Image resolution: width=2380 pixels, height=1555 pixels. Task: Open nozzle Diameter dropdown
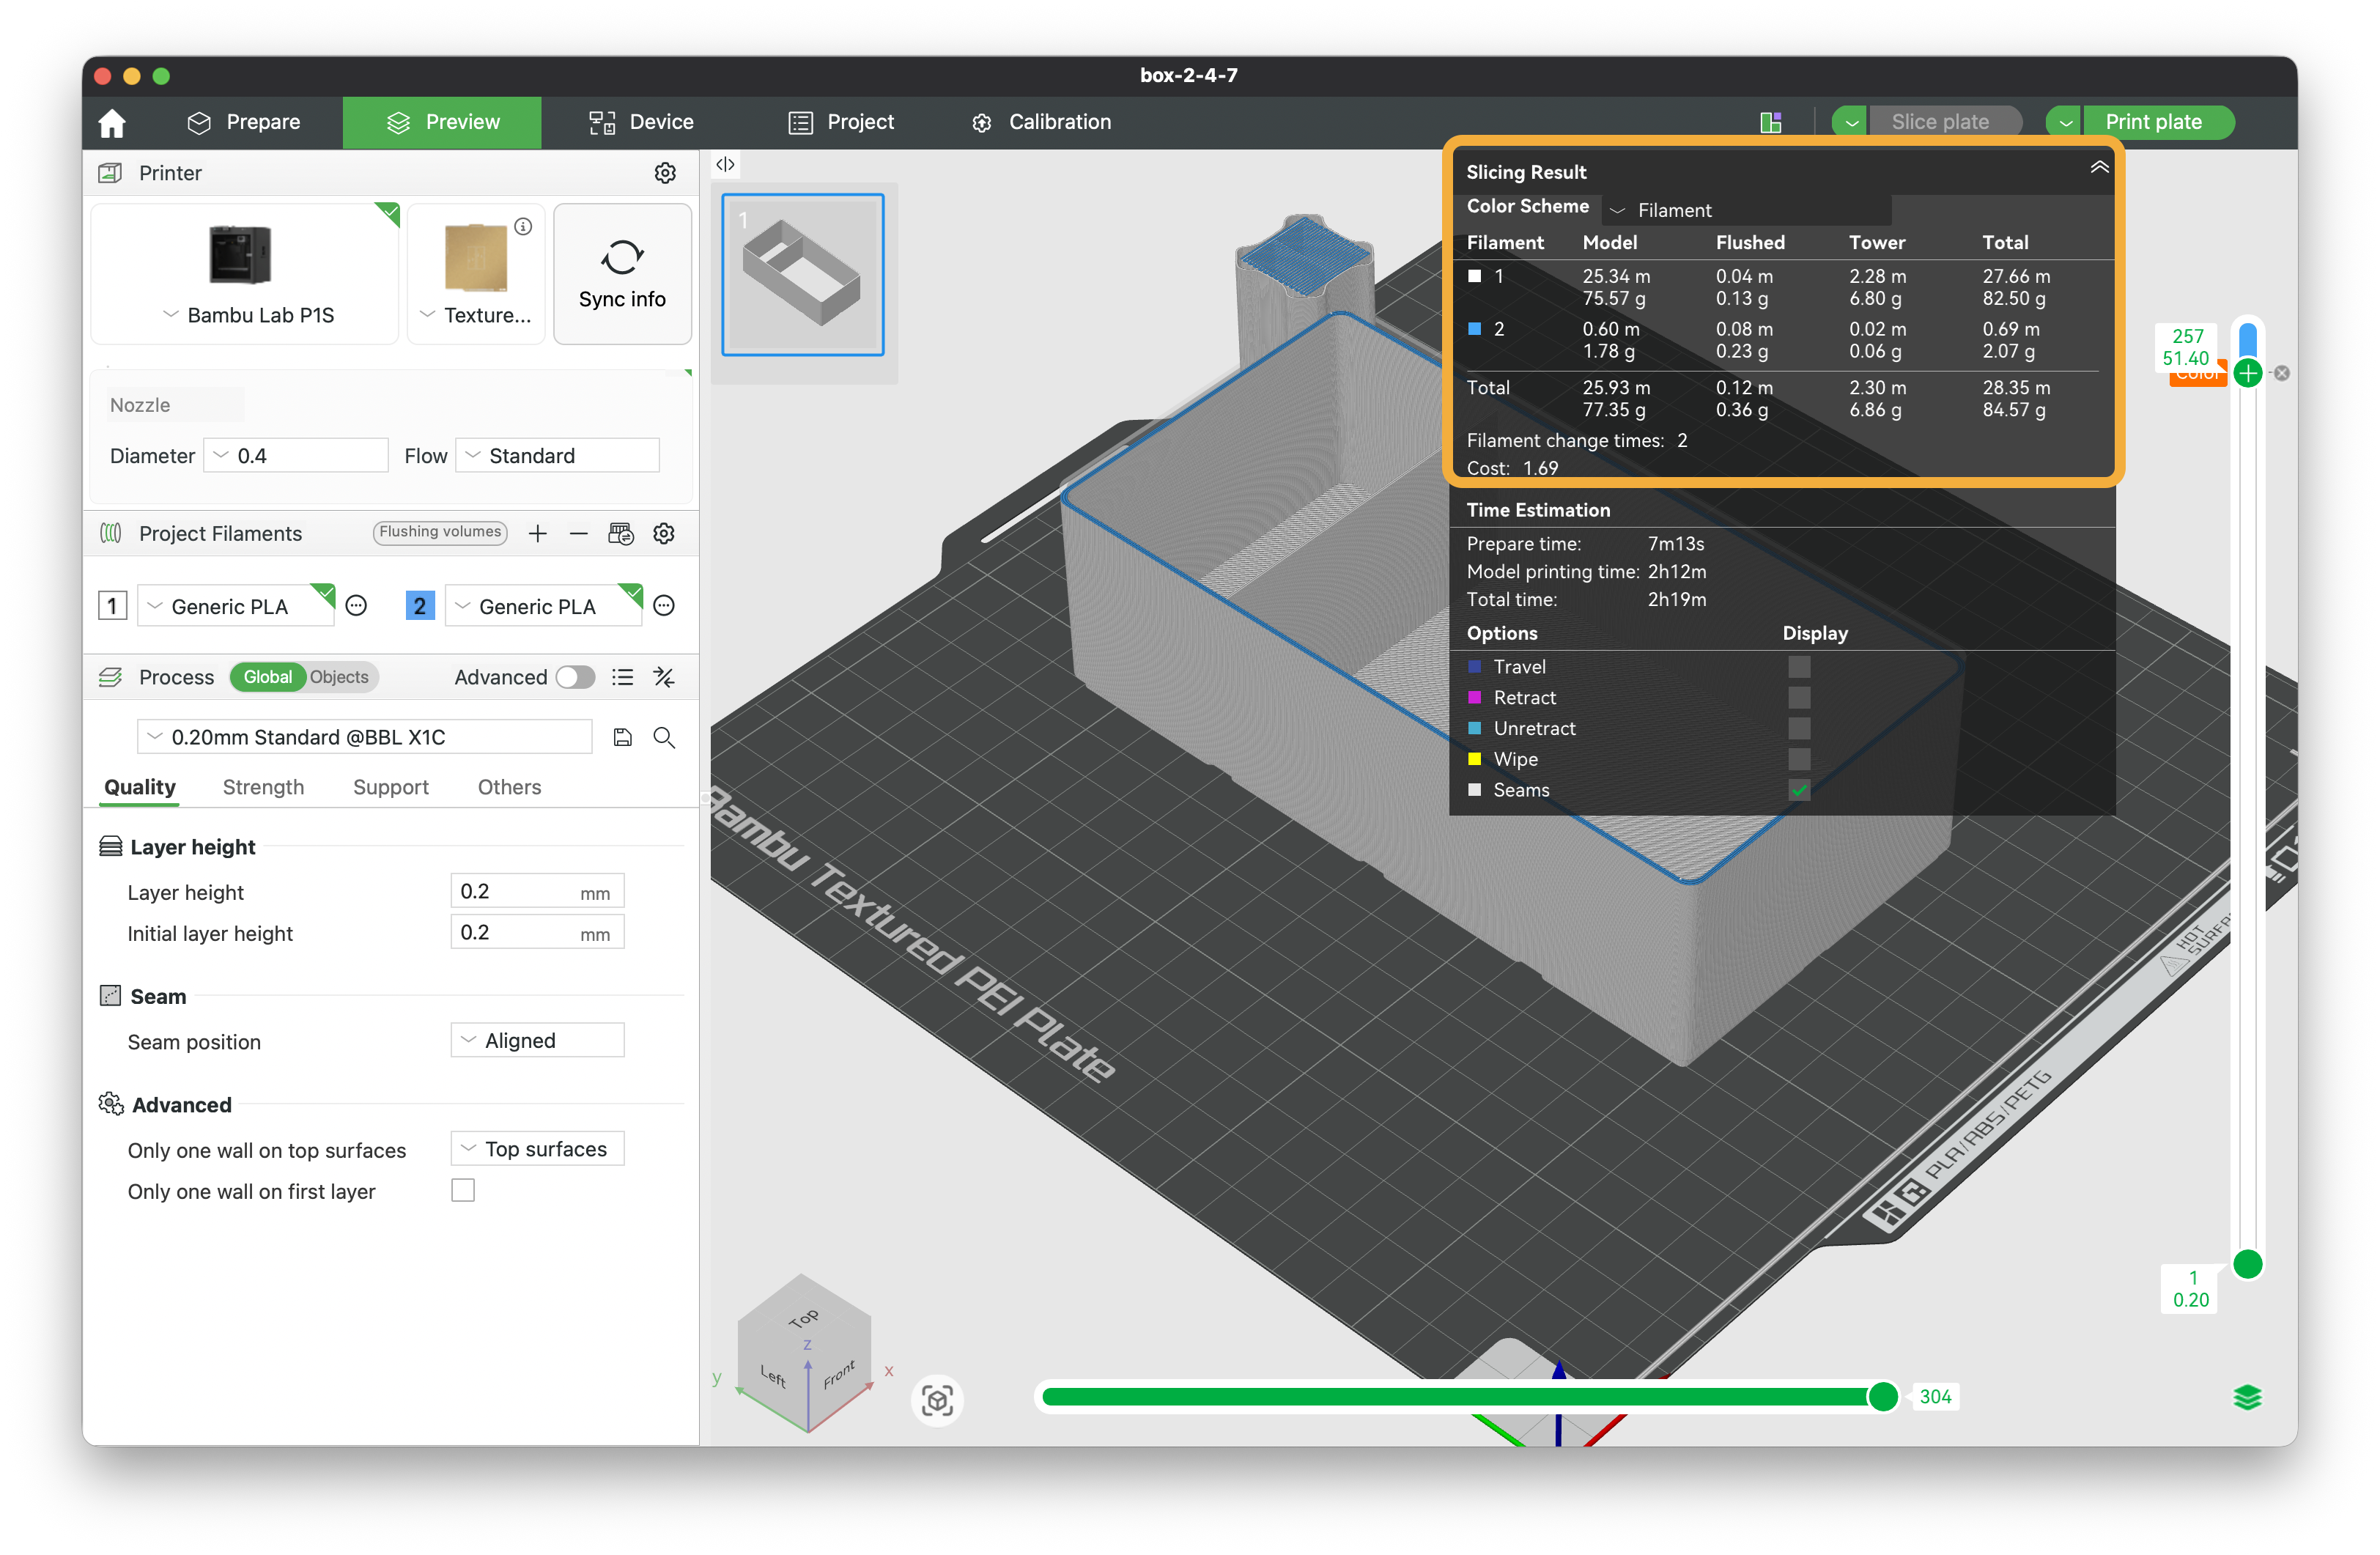[x=296, y=456]
